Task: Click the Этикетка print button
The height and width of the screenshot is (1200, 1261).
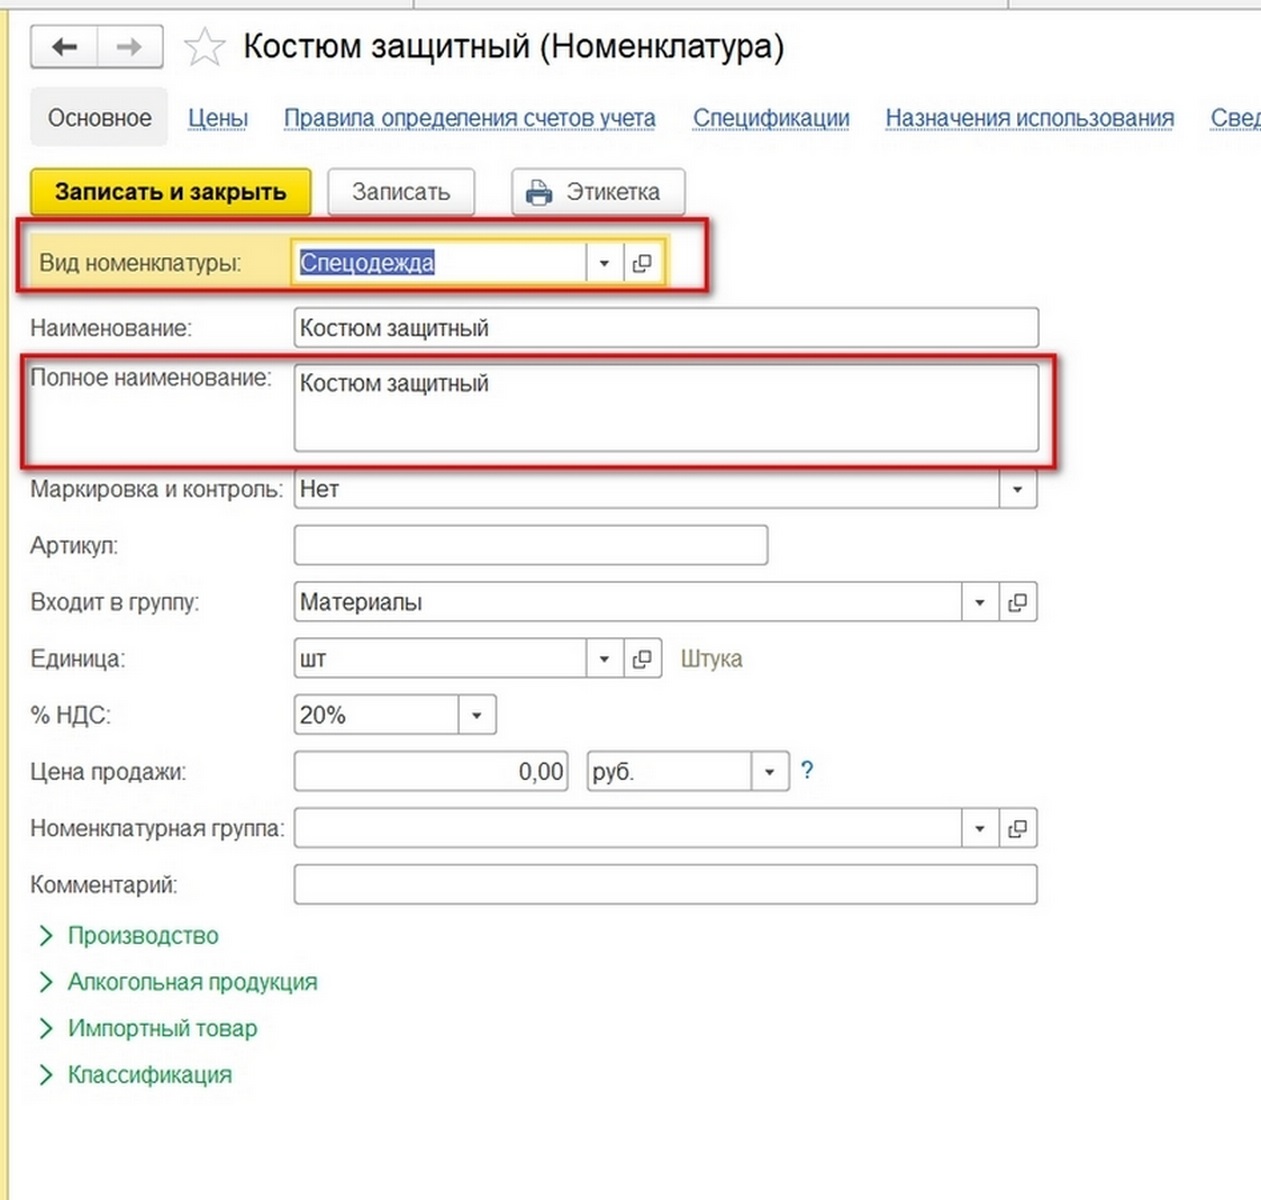Action: (x=598, y=191)
